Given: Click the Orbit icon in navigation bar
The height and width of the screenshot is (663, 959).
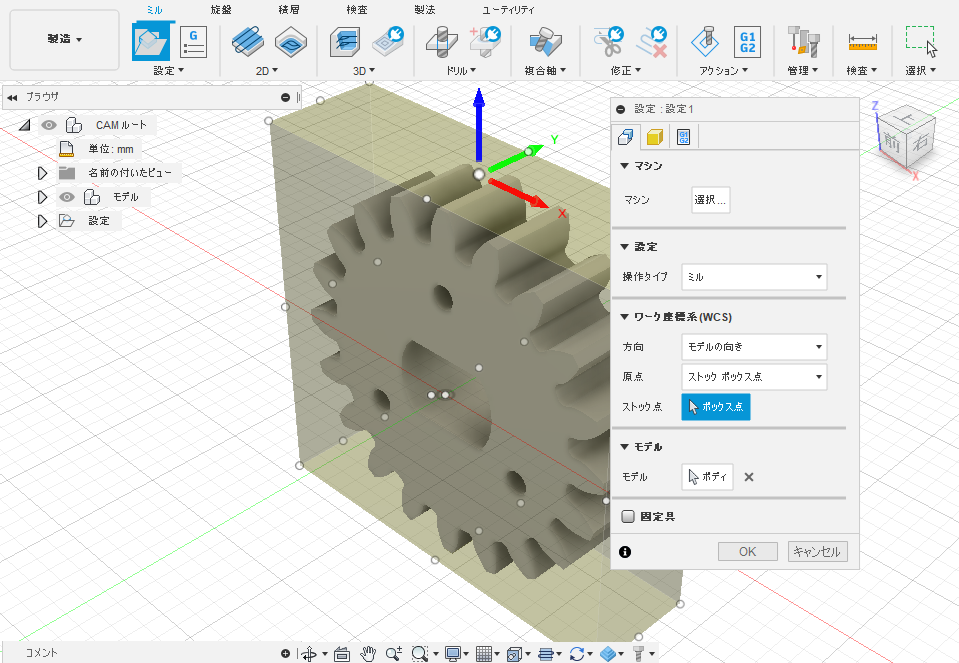Looking at the screenshot, I should click(309, 654).
